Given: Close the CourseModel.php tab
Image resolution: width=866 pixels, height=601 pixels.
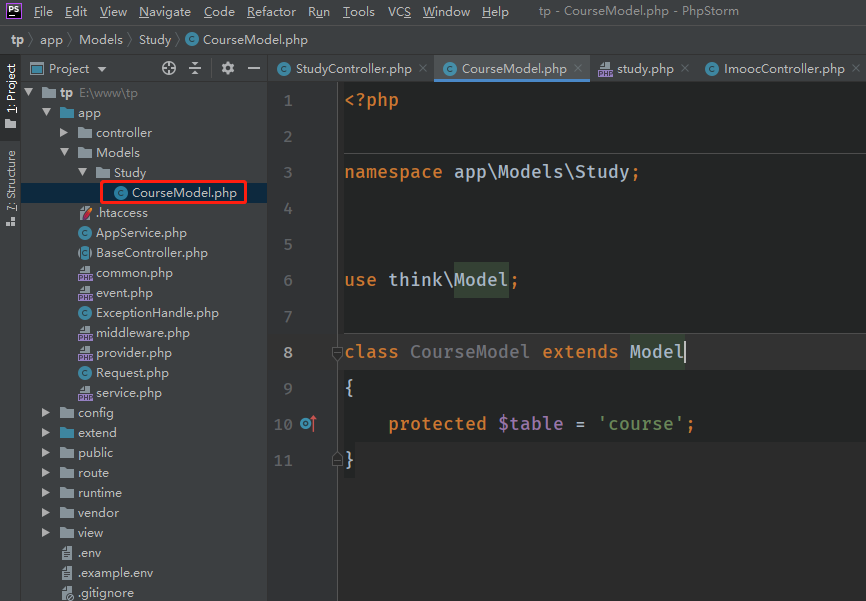Looking at the screenshot, I should [578, 68].
